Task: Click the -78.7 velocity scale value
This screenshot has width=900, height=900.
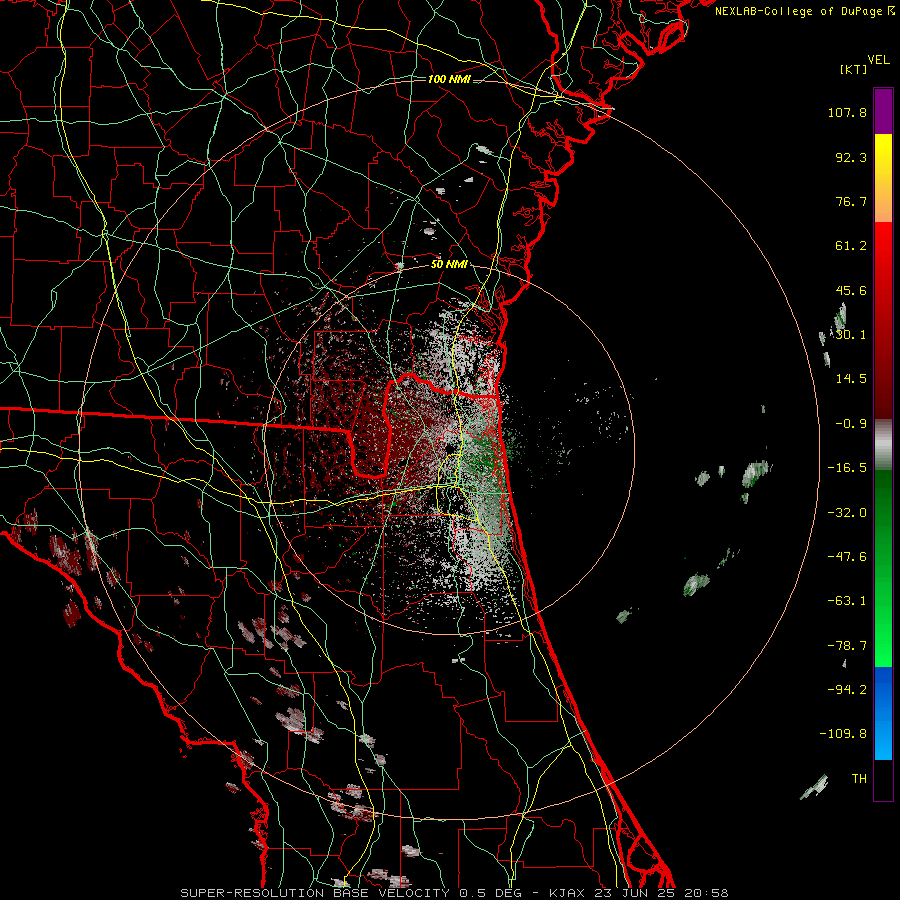Action: [847, 646]
